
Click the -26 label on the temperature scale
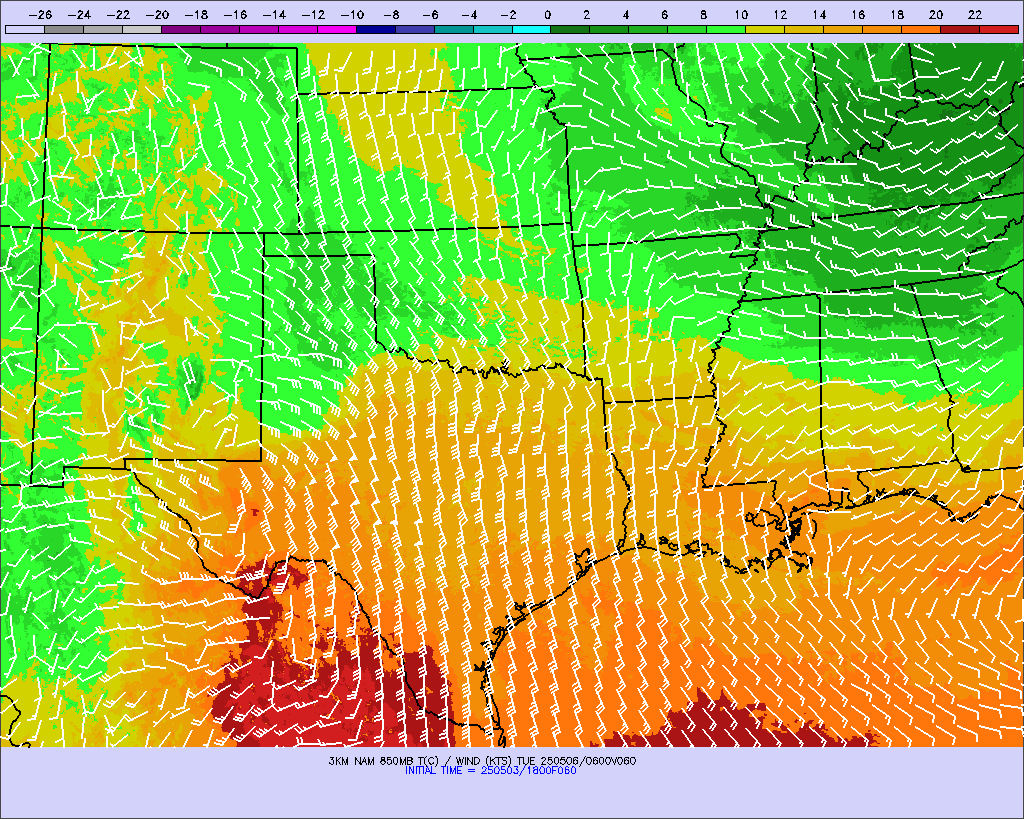tap(40, 14)
